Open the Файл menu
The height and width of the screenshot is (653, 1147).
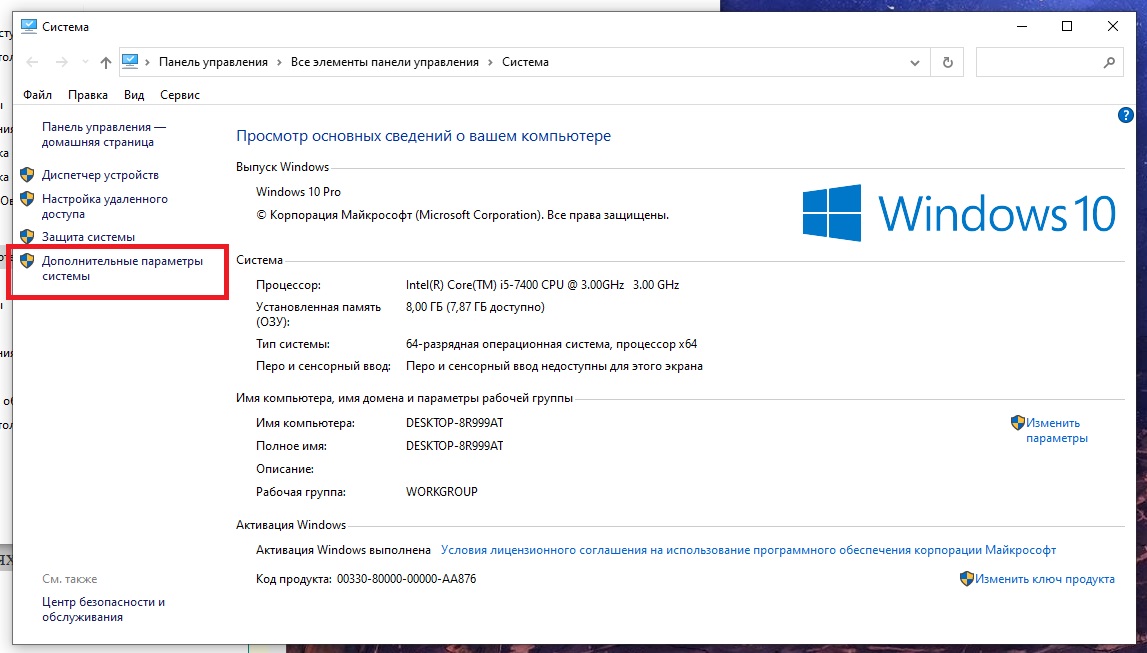(37, 95)
